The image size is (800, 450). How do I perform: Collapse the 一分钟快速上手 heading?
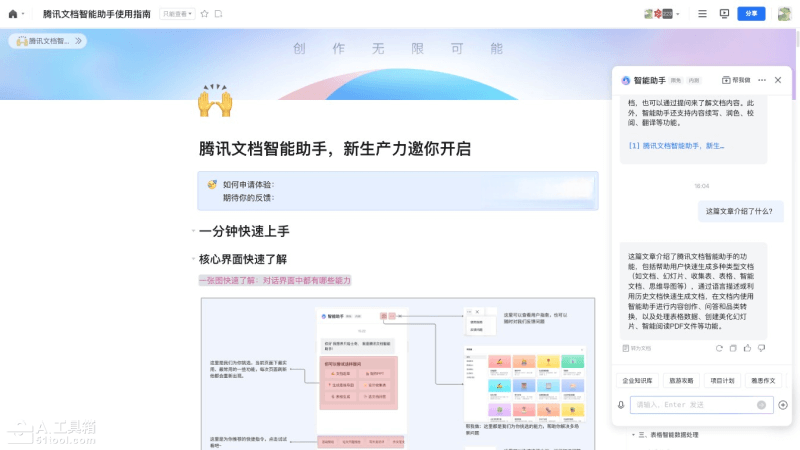pyautogui.click(x=193, y=231)
